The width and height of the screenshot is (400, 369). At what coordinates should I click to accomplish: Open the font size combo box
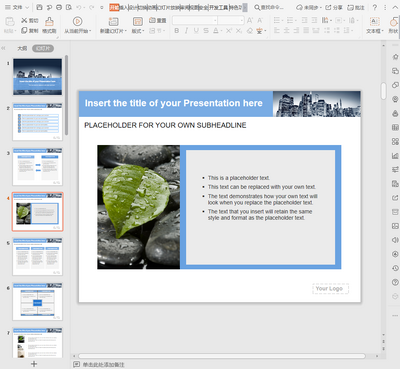(231, 21)
